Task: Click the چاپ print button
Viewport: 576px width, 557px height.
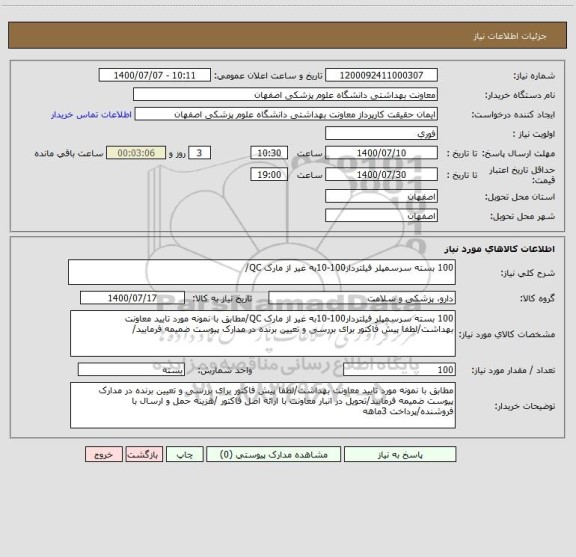Action: [x=184, y=454]
